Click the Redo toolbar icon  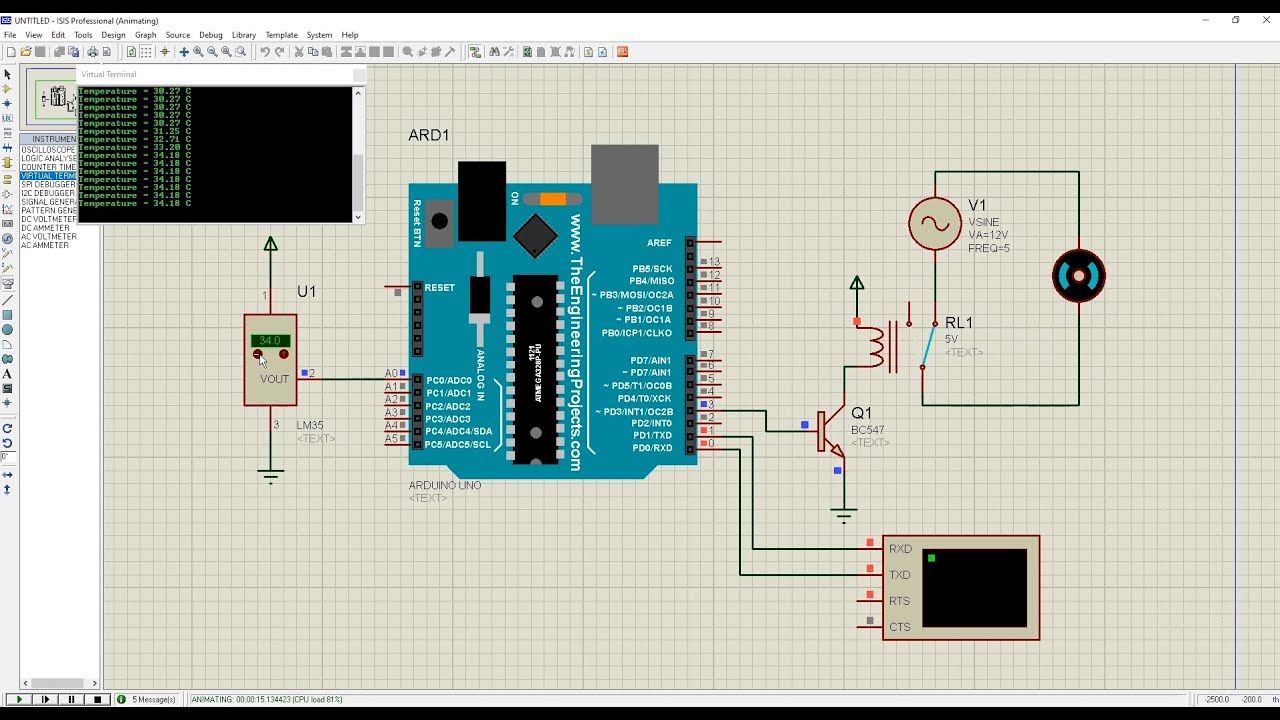[279, 52]
